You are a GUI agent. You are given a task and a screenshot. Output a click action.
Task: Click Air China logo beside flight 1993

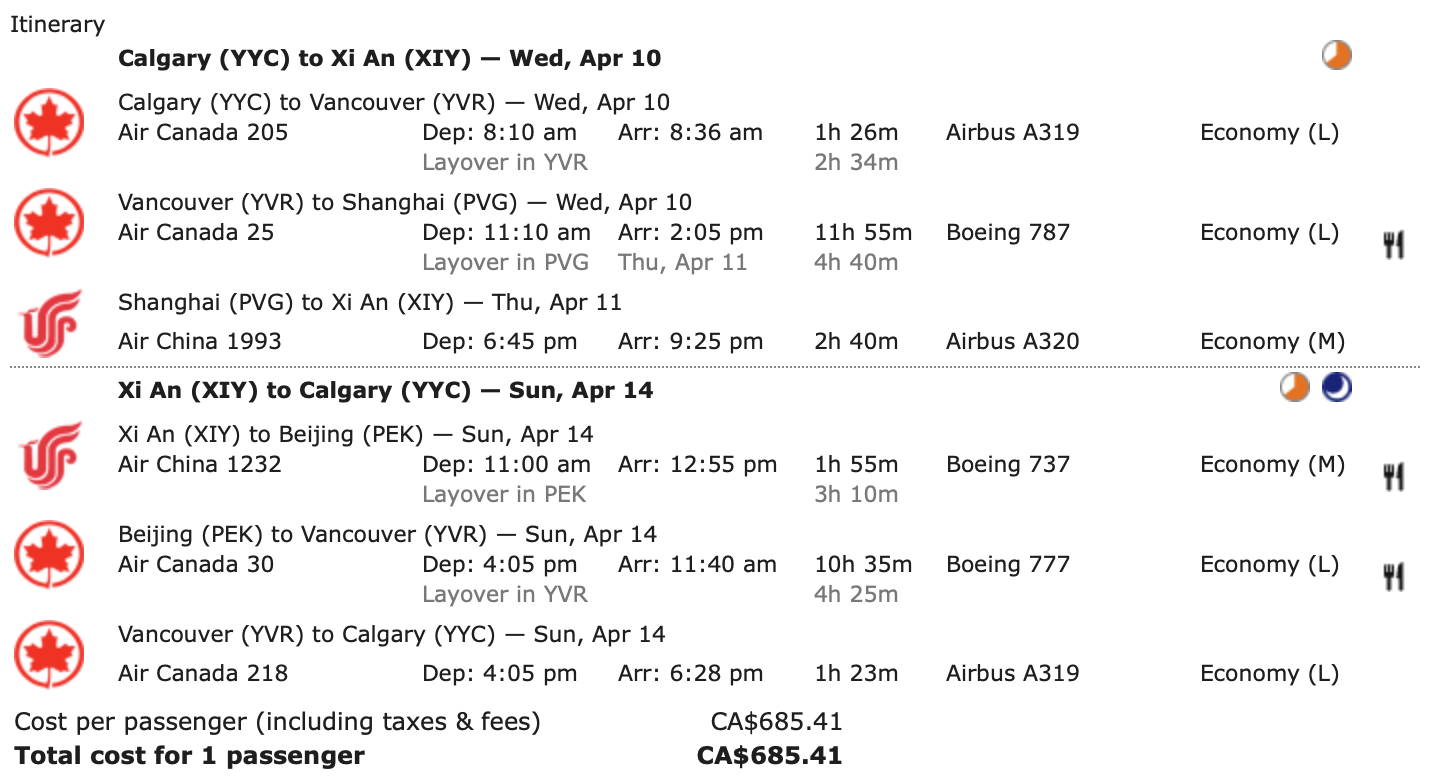point(48,322)
